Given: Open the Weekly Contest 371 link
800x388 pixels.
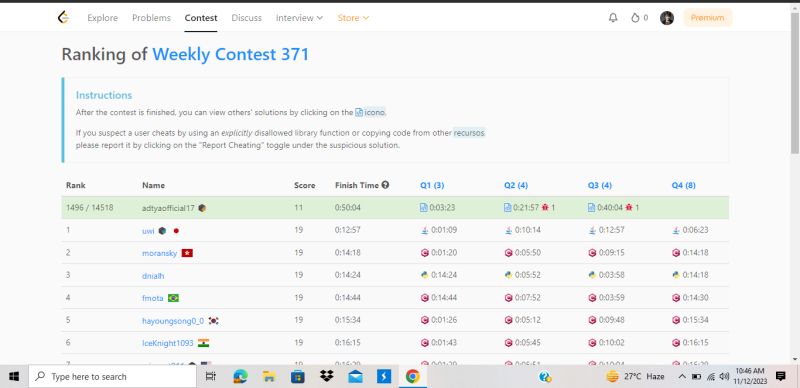Looking at the screenshot, I should click(x=231, y=54).
